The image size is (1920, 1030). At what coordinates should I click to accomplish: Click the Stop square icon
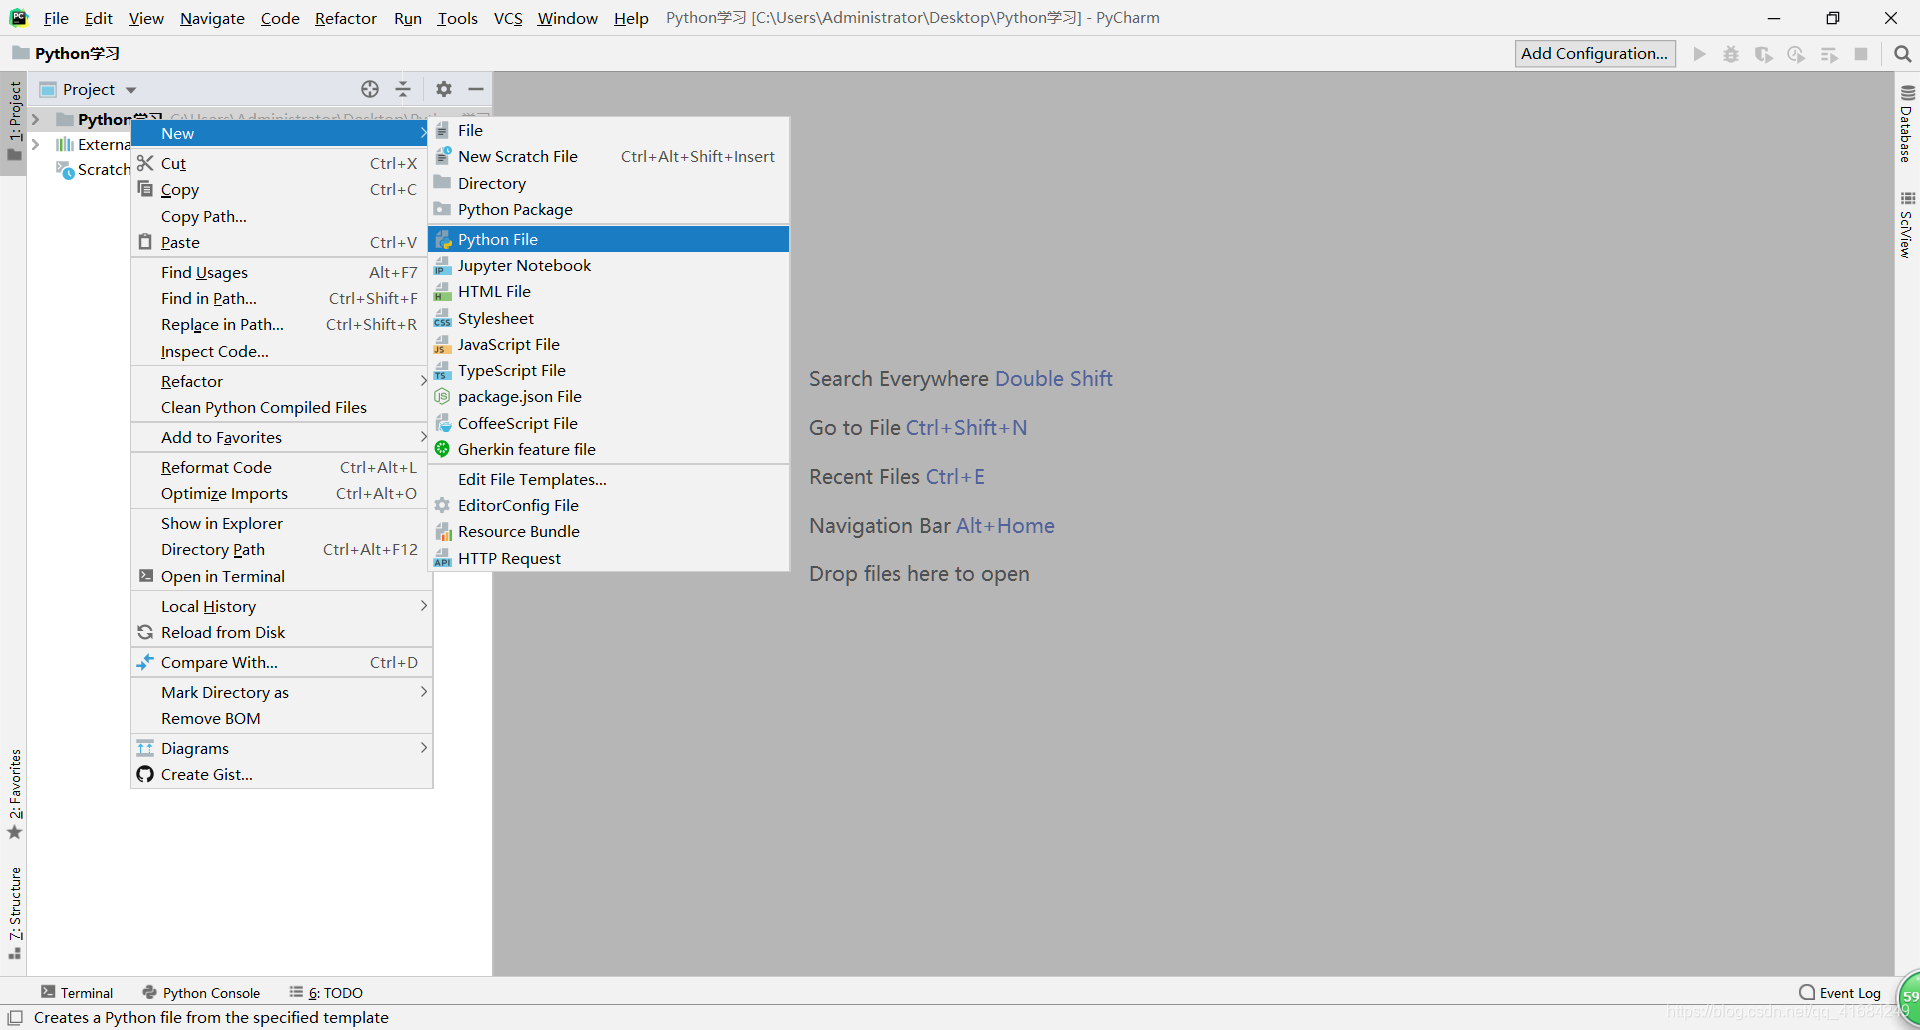[1861, 54]
